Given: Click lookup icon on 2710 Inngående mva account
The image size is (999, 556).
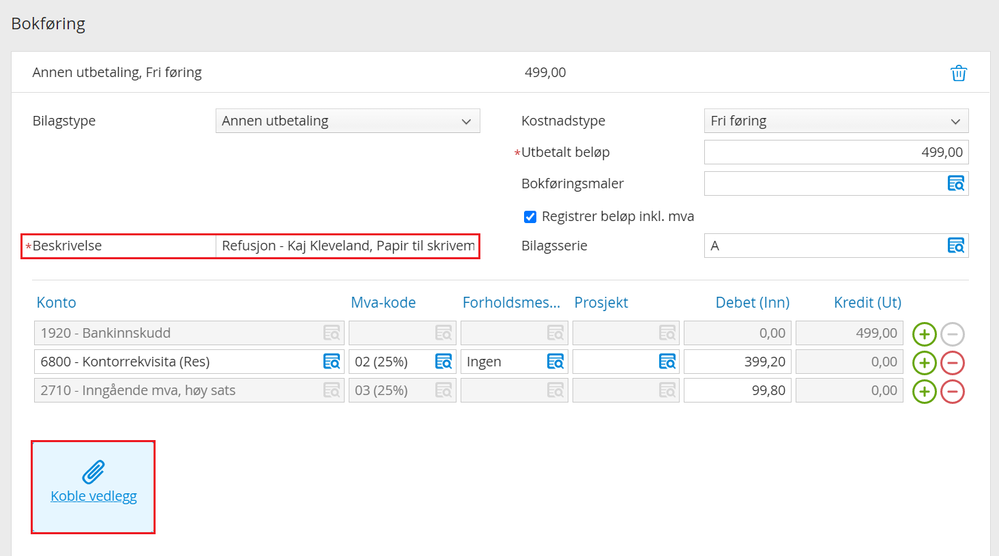Looking at the screenshot, I should click(331, 390).
